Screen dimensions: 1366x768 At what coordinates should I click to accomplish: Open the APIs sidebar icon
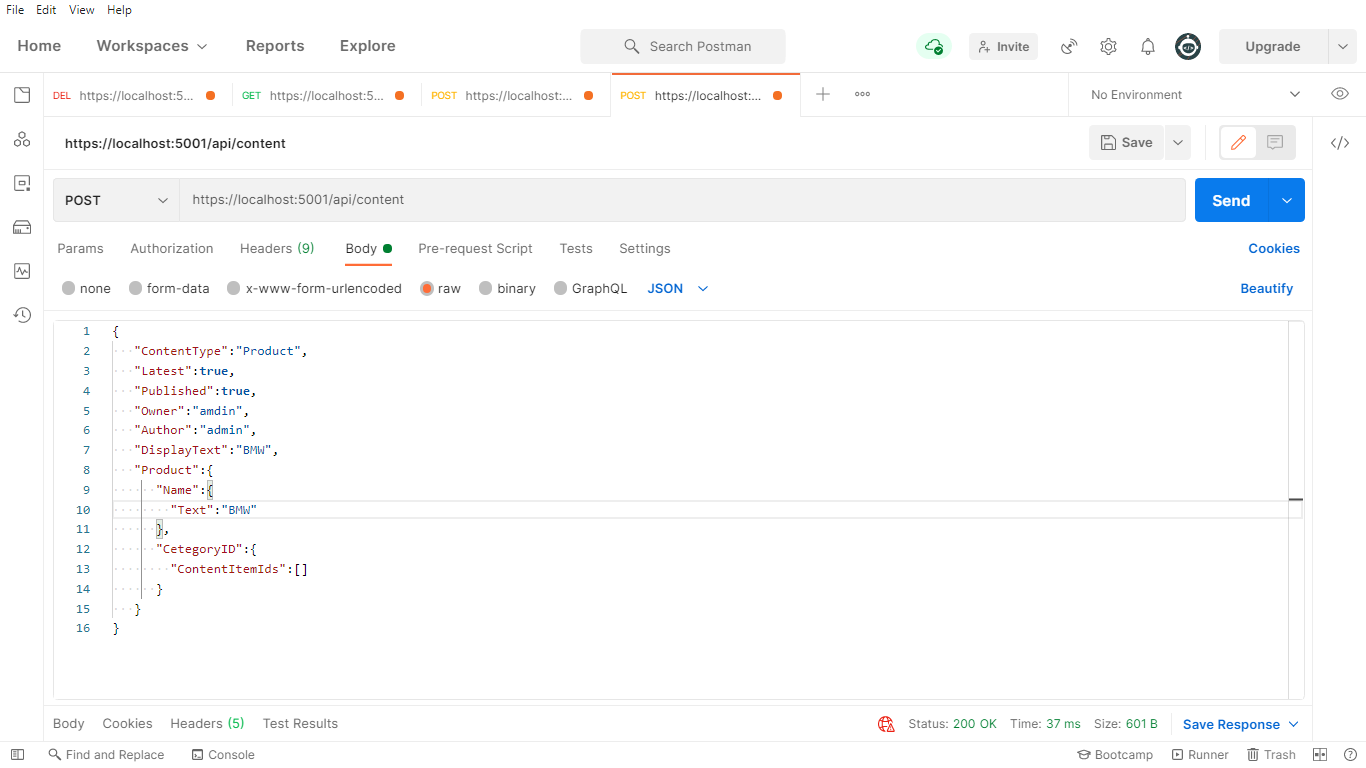click(22, 139)
